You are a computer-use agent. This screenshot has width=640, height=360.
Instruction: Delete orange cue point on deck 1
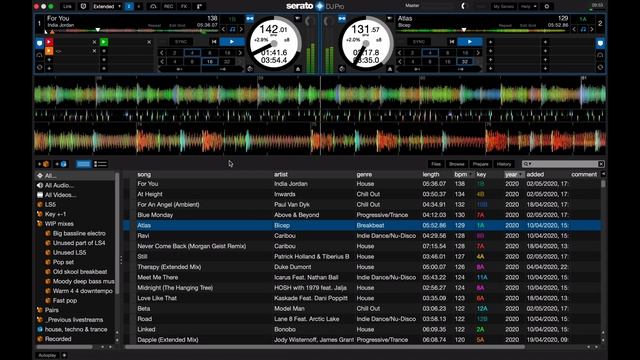pos(94,51)
